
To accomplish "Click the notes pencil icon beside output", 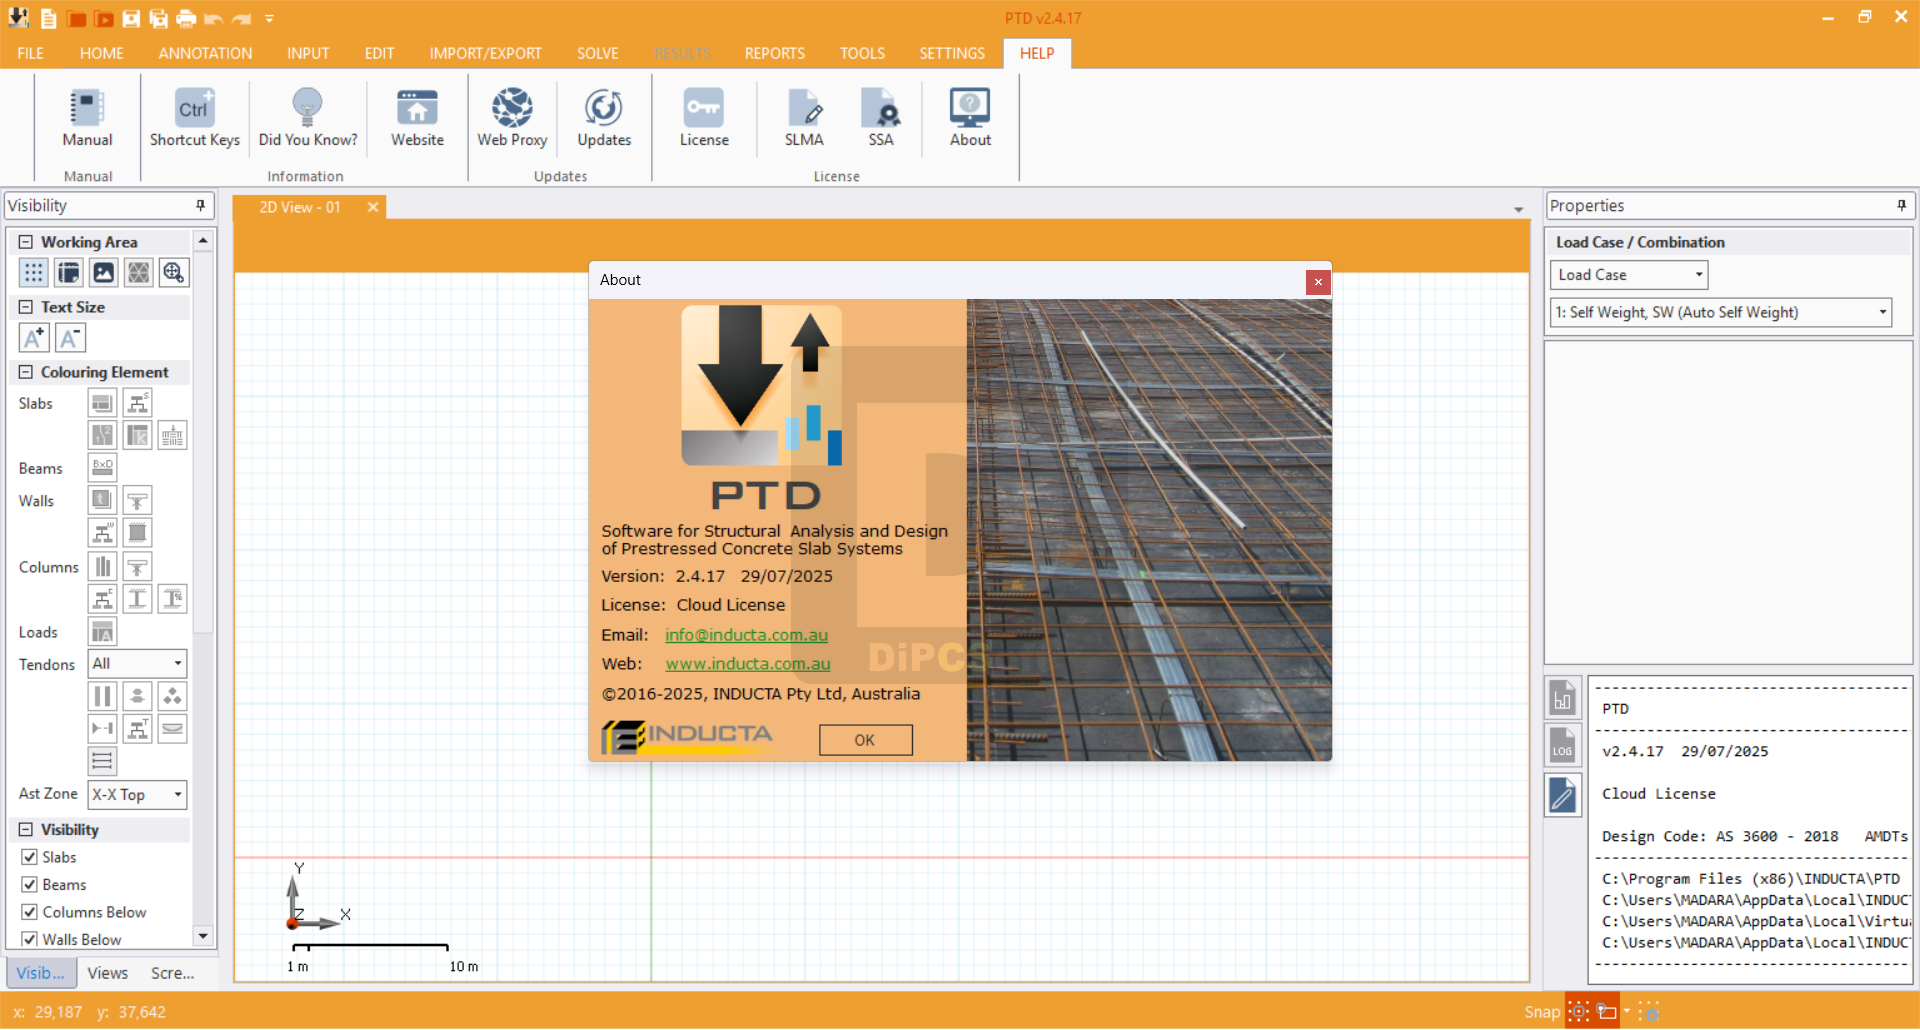I will tap(1562, 796).
